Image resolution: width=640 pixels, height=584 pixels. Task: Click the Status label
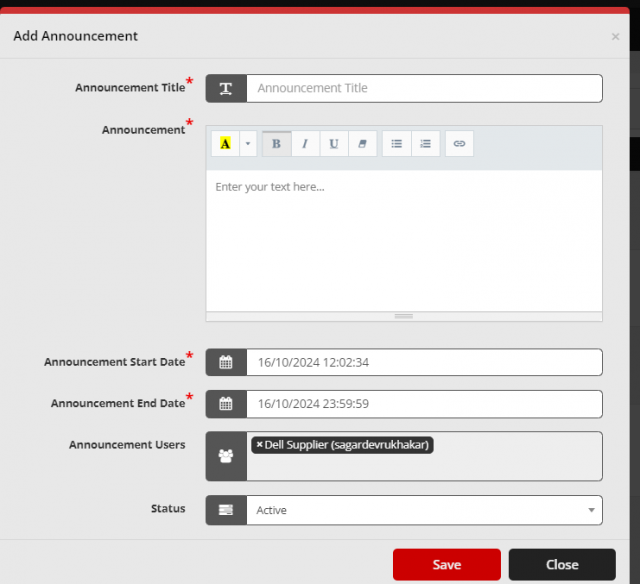pos(168,509)
